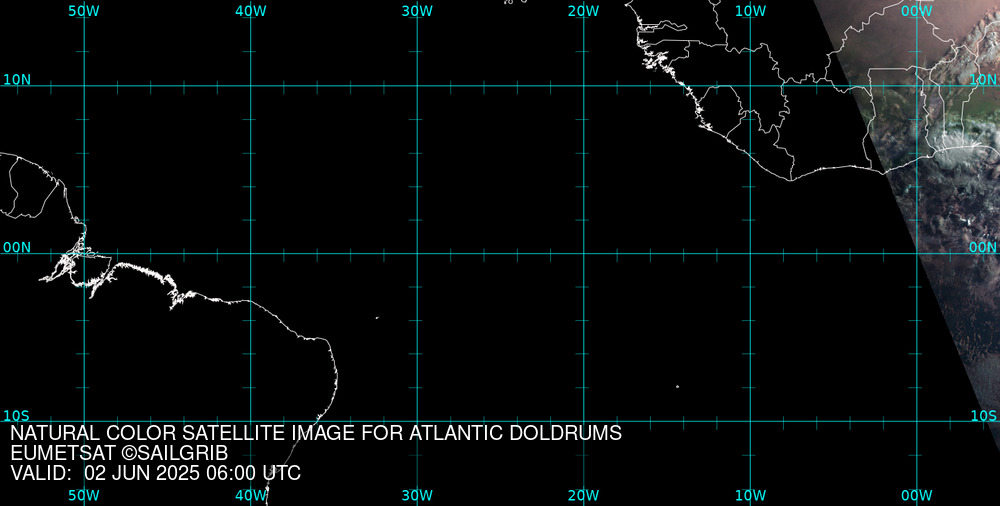Viewport: 1000px width, 506px height.
Task: Click the 30W label in the bottom longitude row
Action: coord(417,496)
